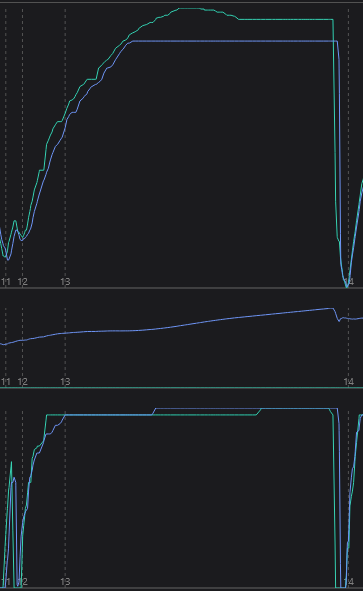Select marker 11 in the top graph
363x591 pixels.
[x=6, y=282]
